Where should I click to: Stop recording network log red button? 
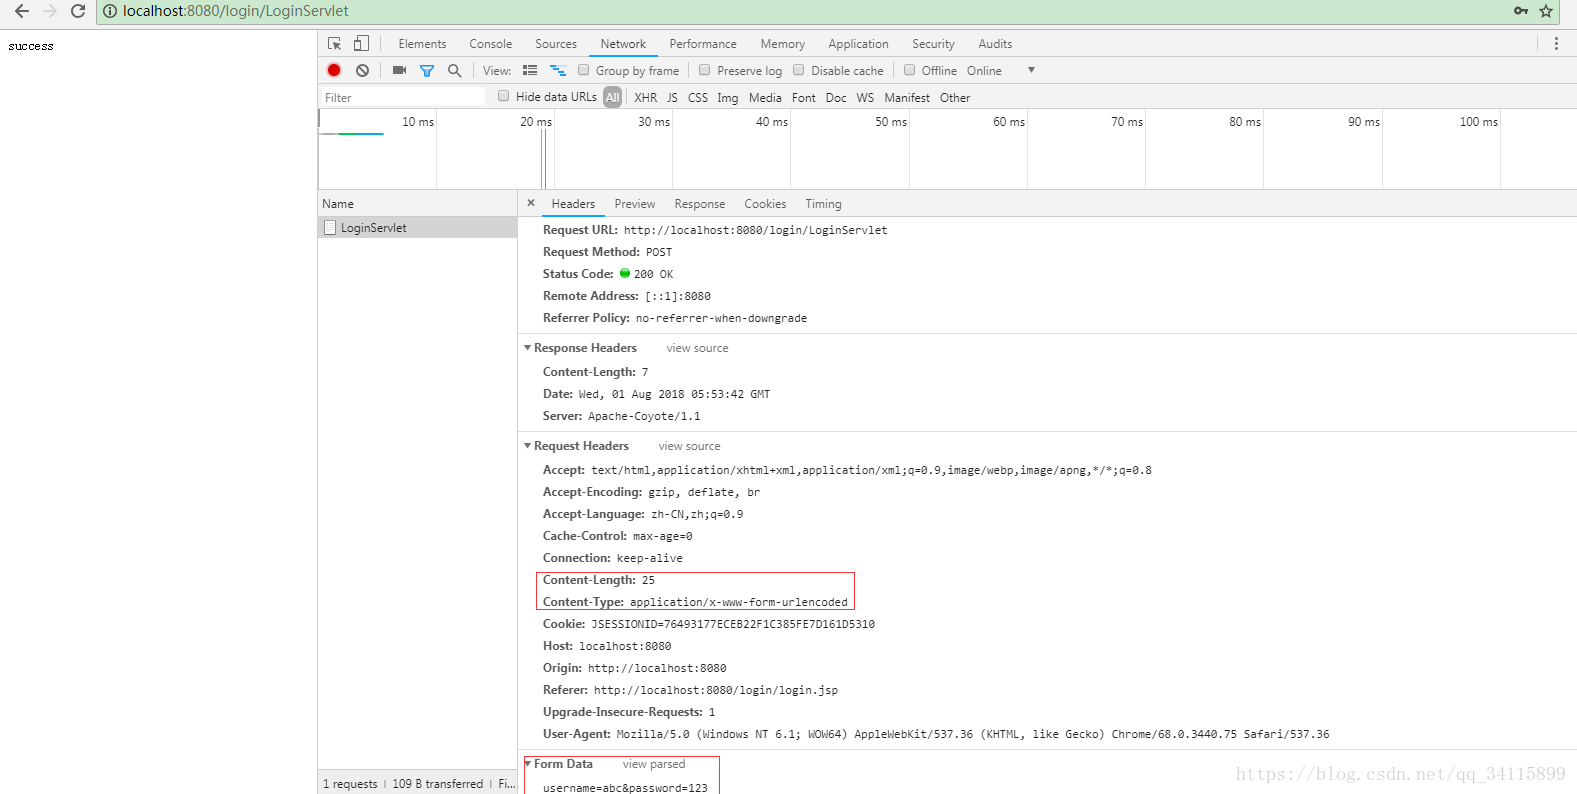click(x=334, y=70)
